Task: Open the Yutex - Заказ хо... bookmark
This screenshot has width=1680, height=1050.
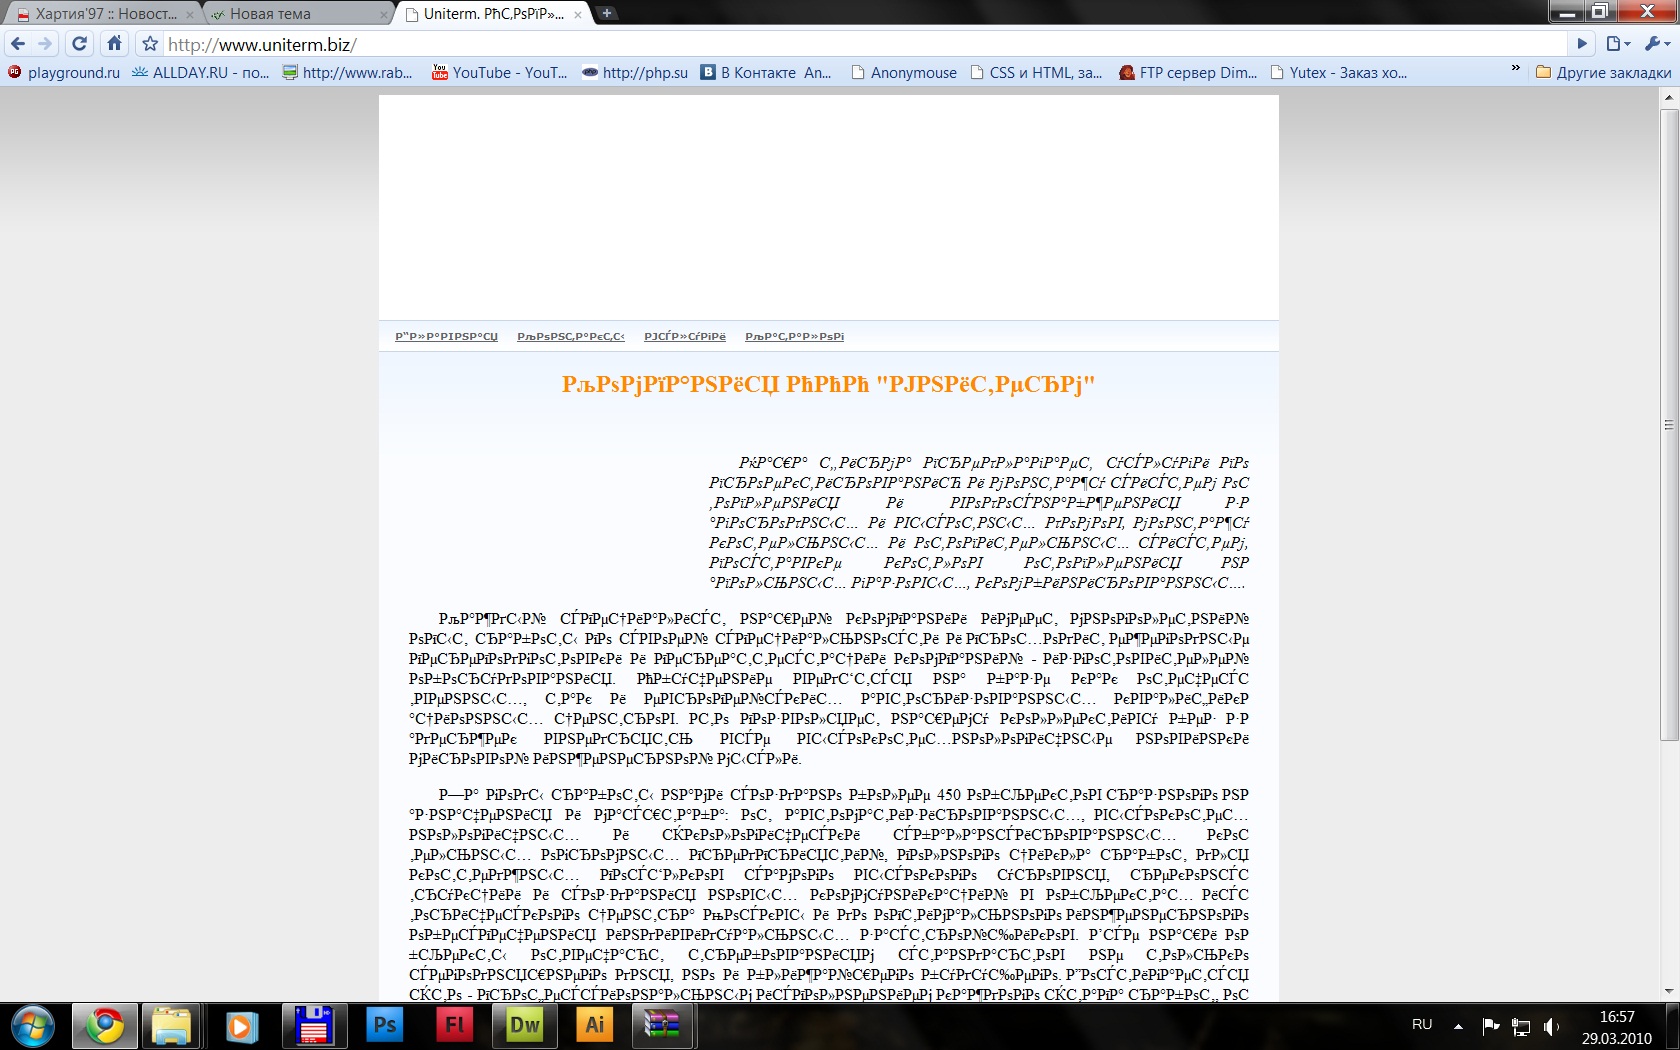Action: tap(1338, 72)
